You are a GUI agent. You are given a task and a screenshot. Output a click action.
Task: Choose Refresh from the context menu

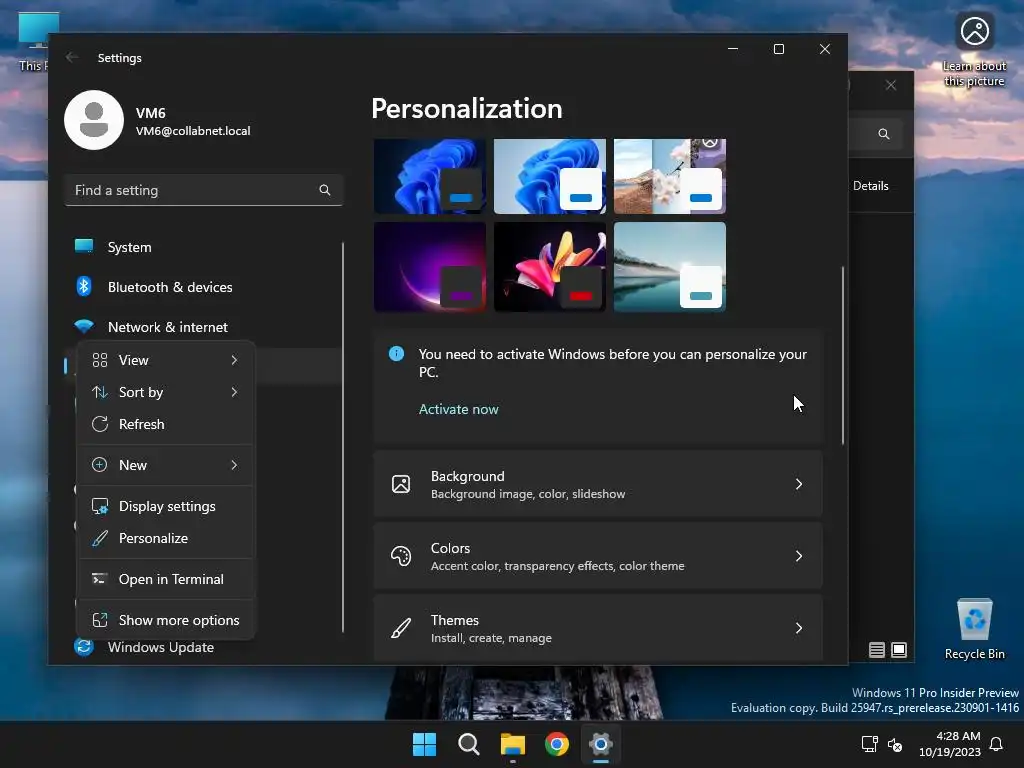coord(166,424)
